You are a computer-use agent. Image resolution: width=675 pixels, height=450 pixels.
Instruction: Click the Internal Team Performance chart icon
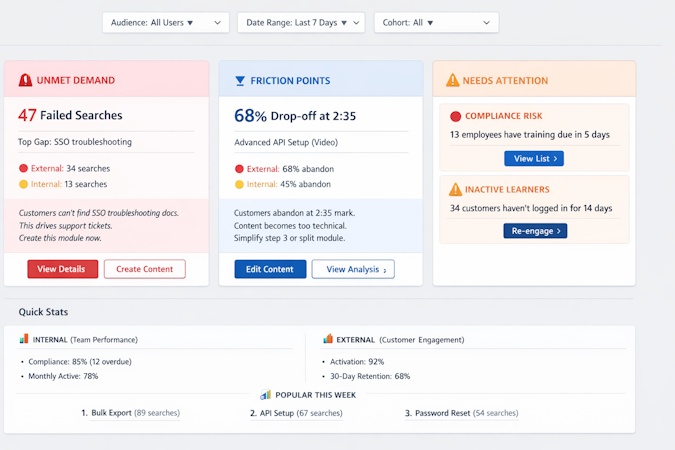coord(24,339)
